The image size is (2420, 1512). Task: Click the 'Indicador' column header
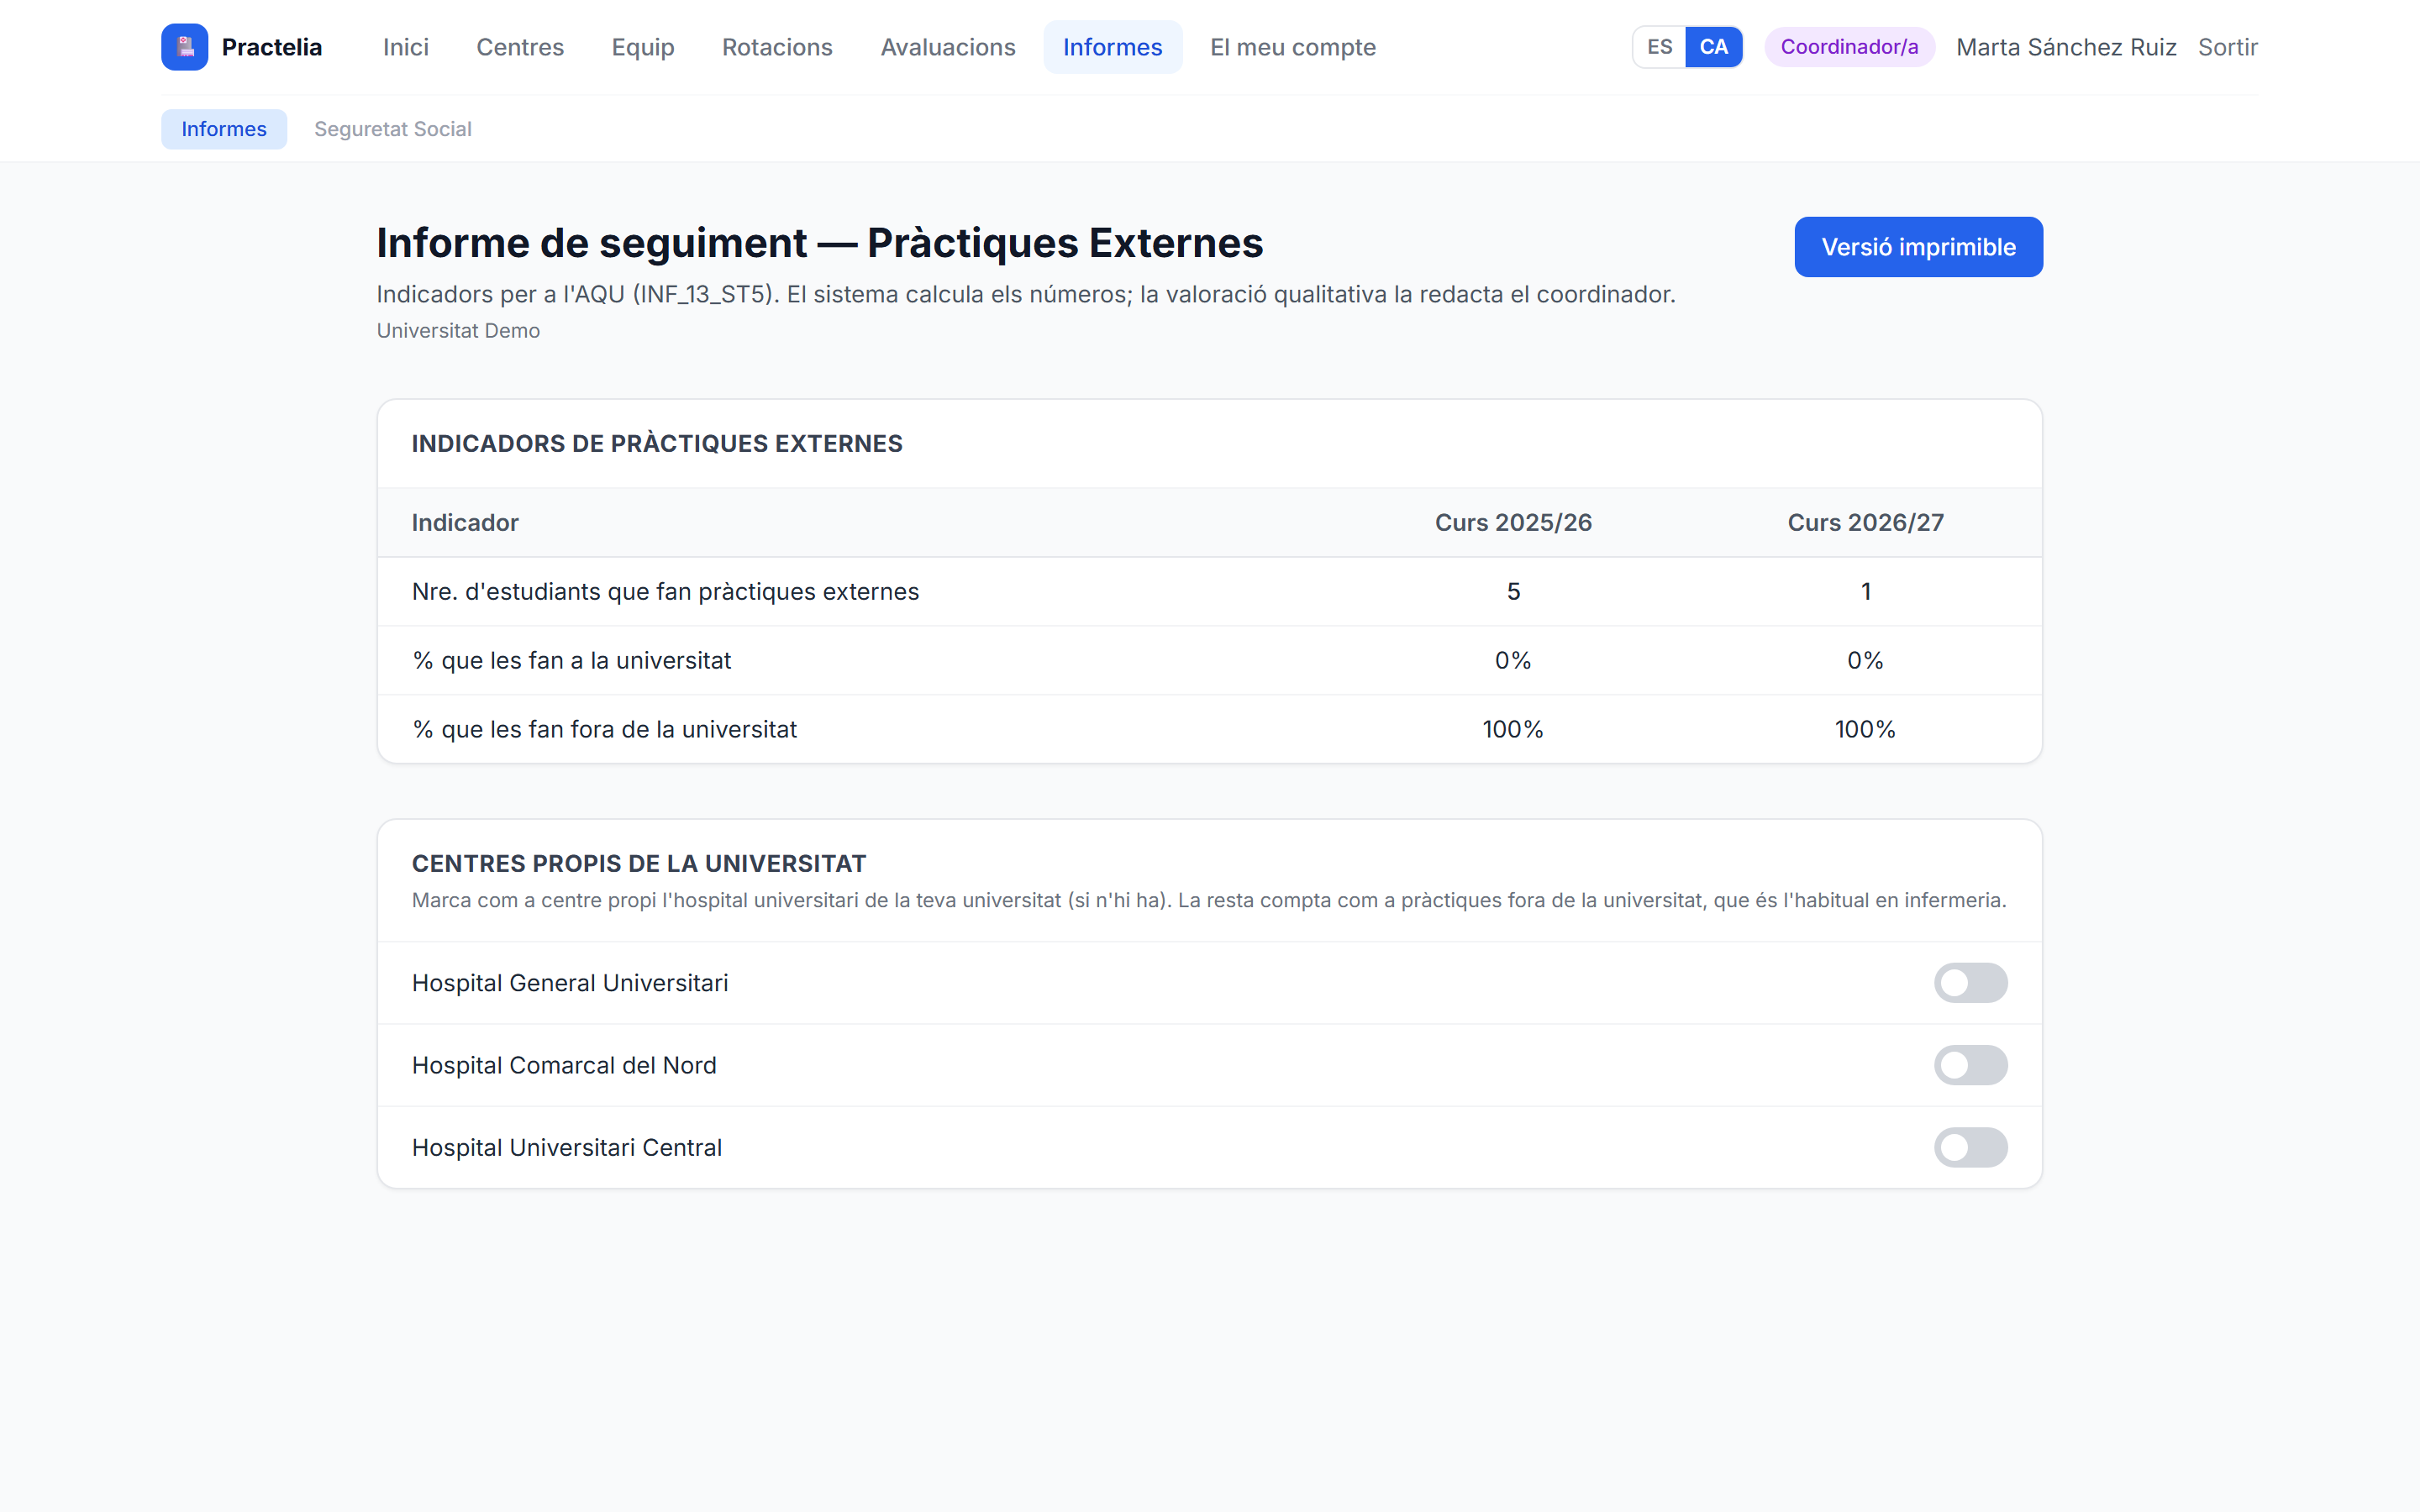click(465, 523)
